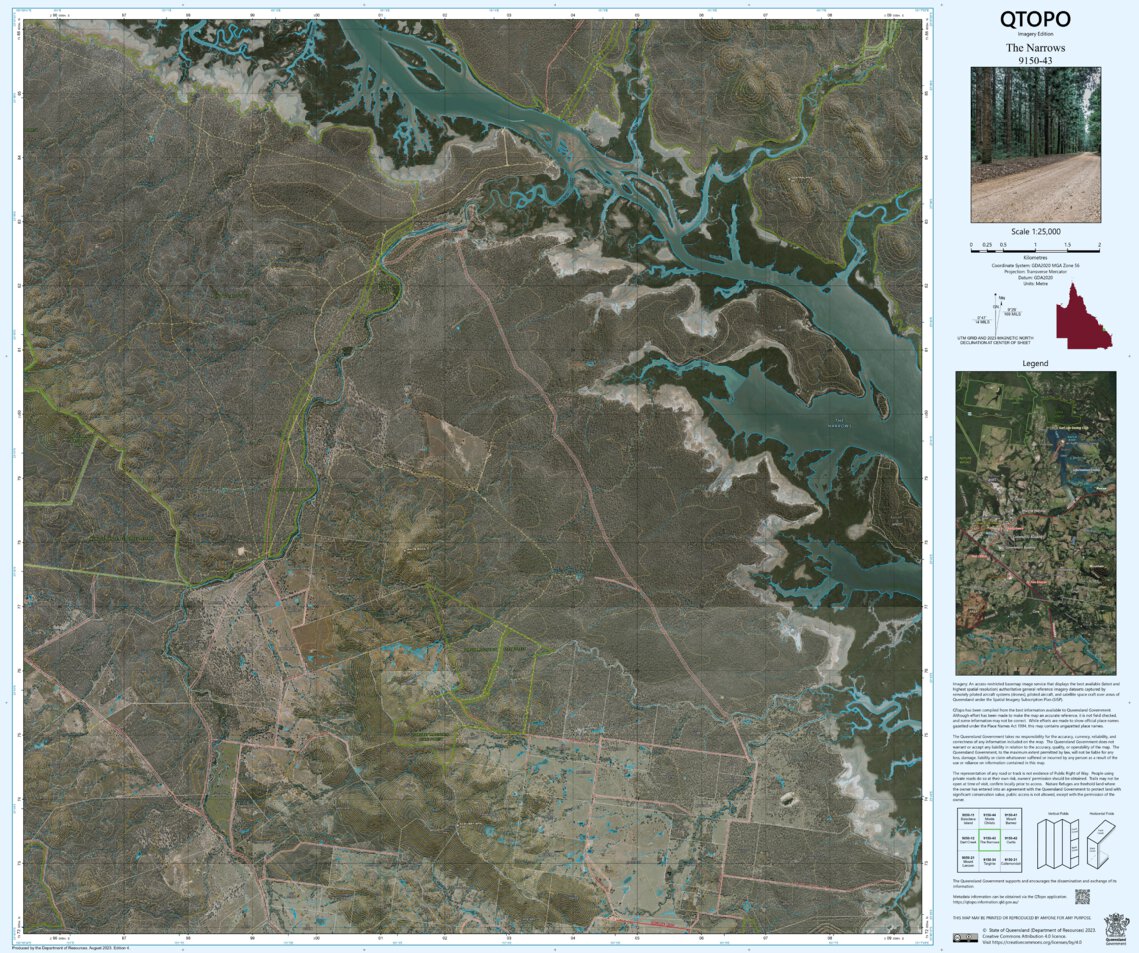Viewport: 1139px width, 953px height.
Task: Select the Creative Commons licence icon
Action: pyautogui.click(x=966, y=937)
